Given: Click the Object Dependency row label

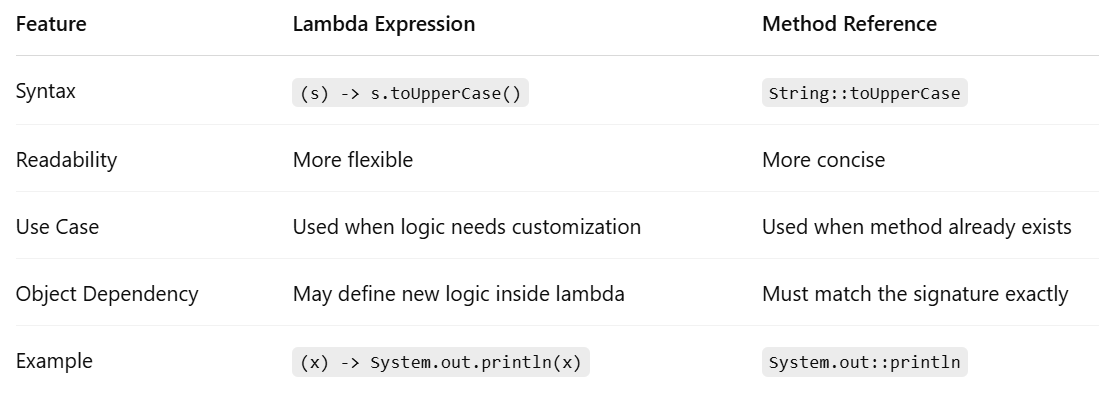Looking at the screenshot, I should coord(107,294).
